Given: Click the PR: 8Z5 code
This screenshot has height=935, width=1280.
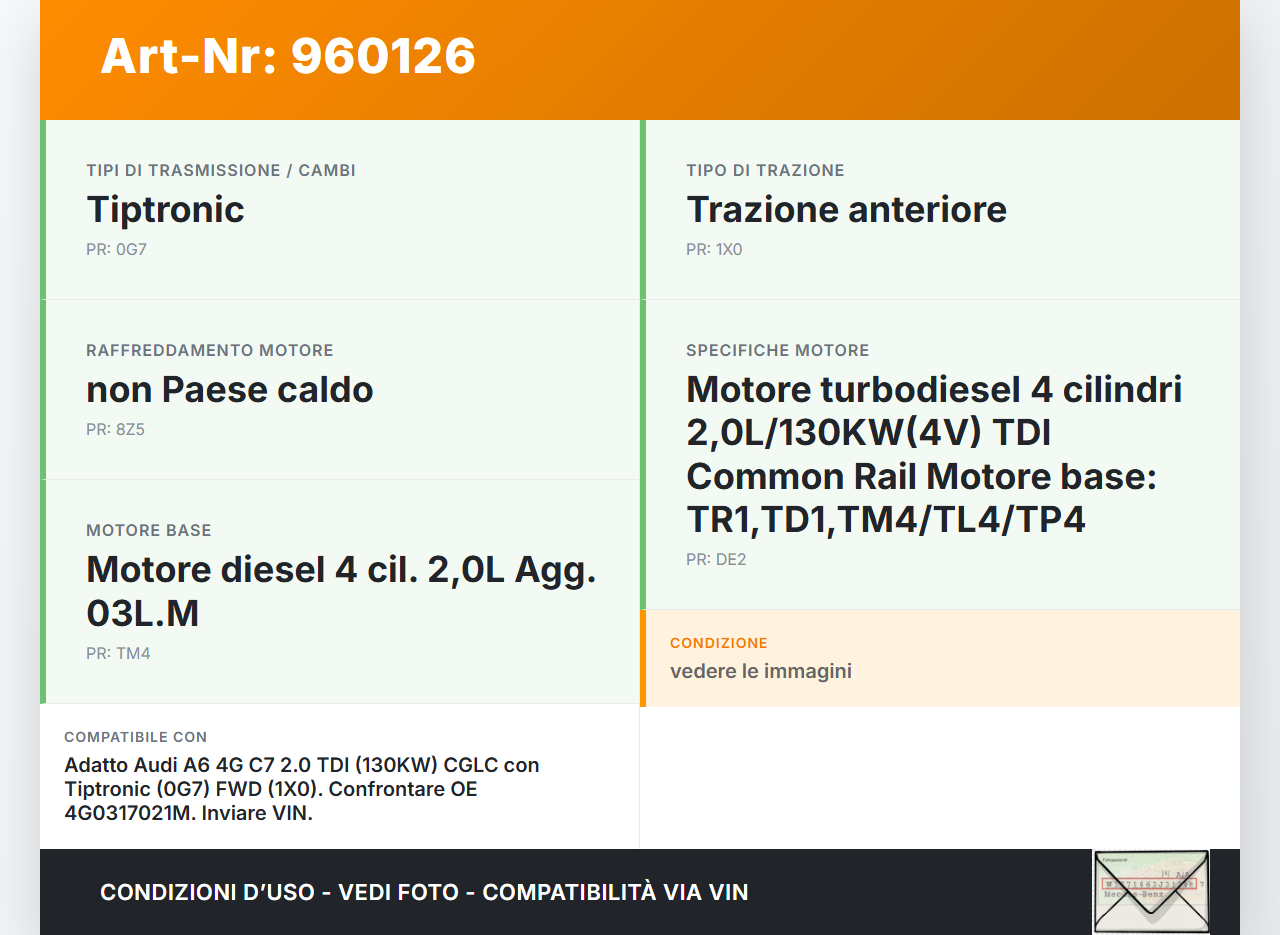Looking at the screenshot, I should (x=116, y=429).
